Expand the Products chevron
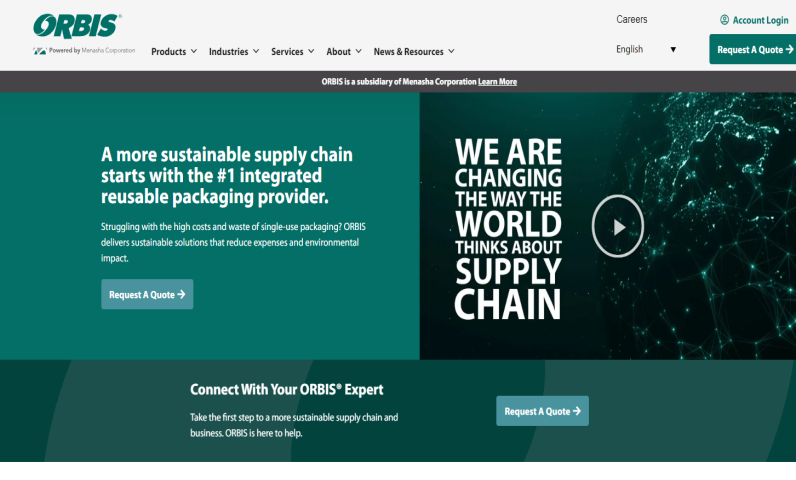Screen dimensions: 796x480 pyautogui.click(x=194, y=51)
